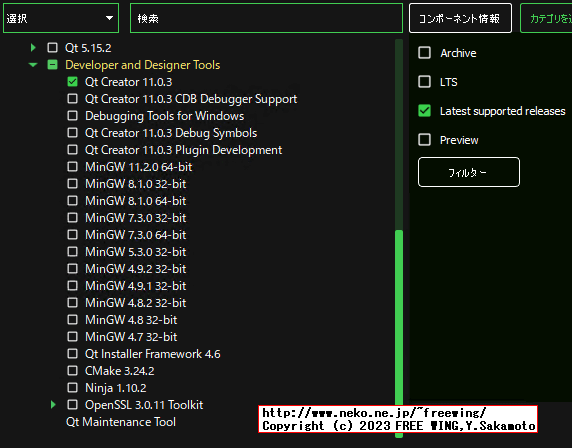The height and width of the screenshot is (448, 572).
Task: Check Debugging Tools for Windows box
Action: [73, 116]
